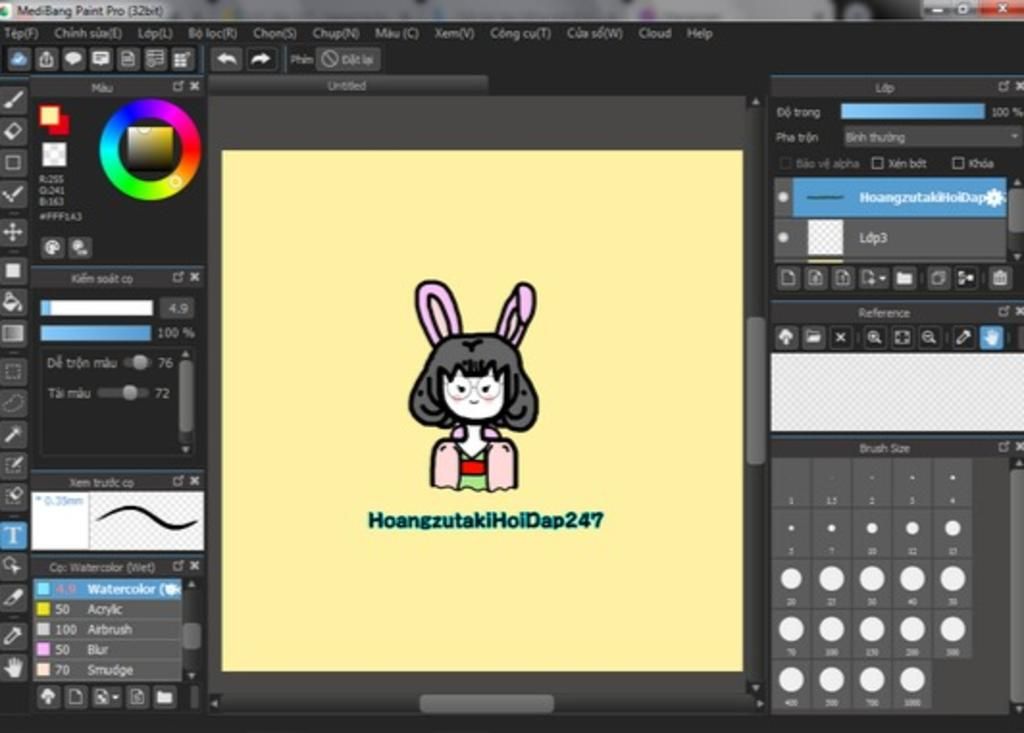Viewport: 1024px width, 733px height.
Task: Open a reference image folder icon
Action: coord(813,337)
